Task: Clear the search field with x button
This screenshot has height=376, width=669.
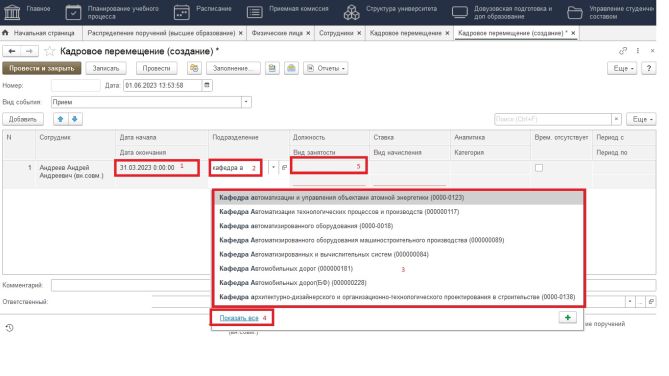Action: pos(616,119)
